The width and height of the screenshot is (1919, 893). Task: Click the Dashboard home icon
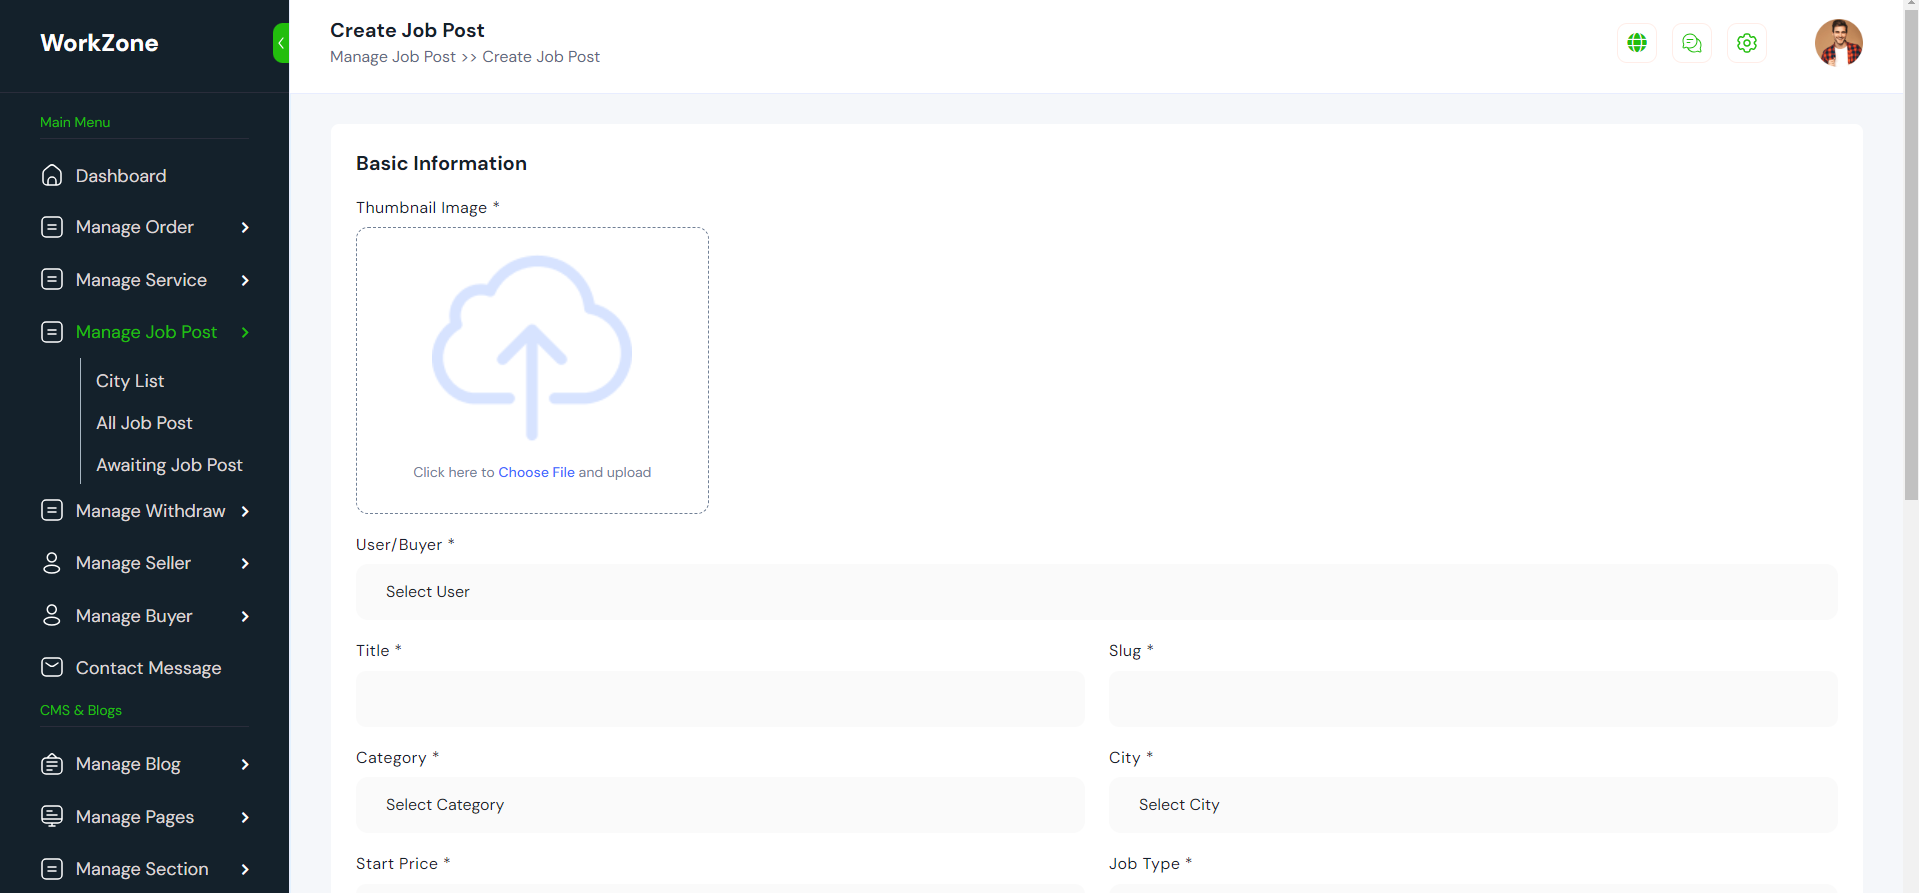click(52, 176)
